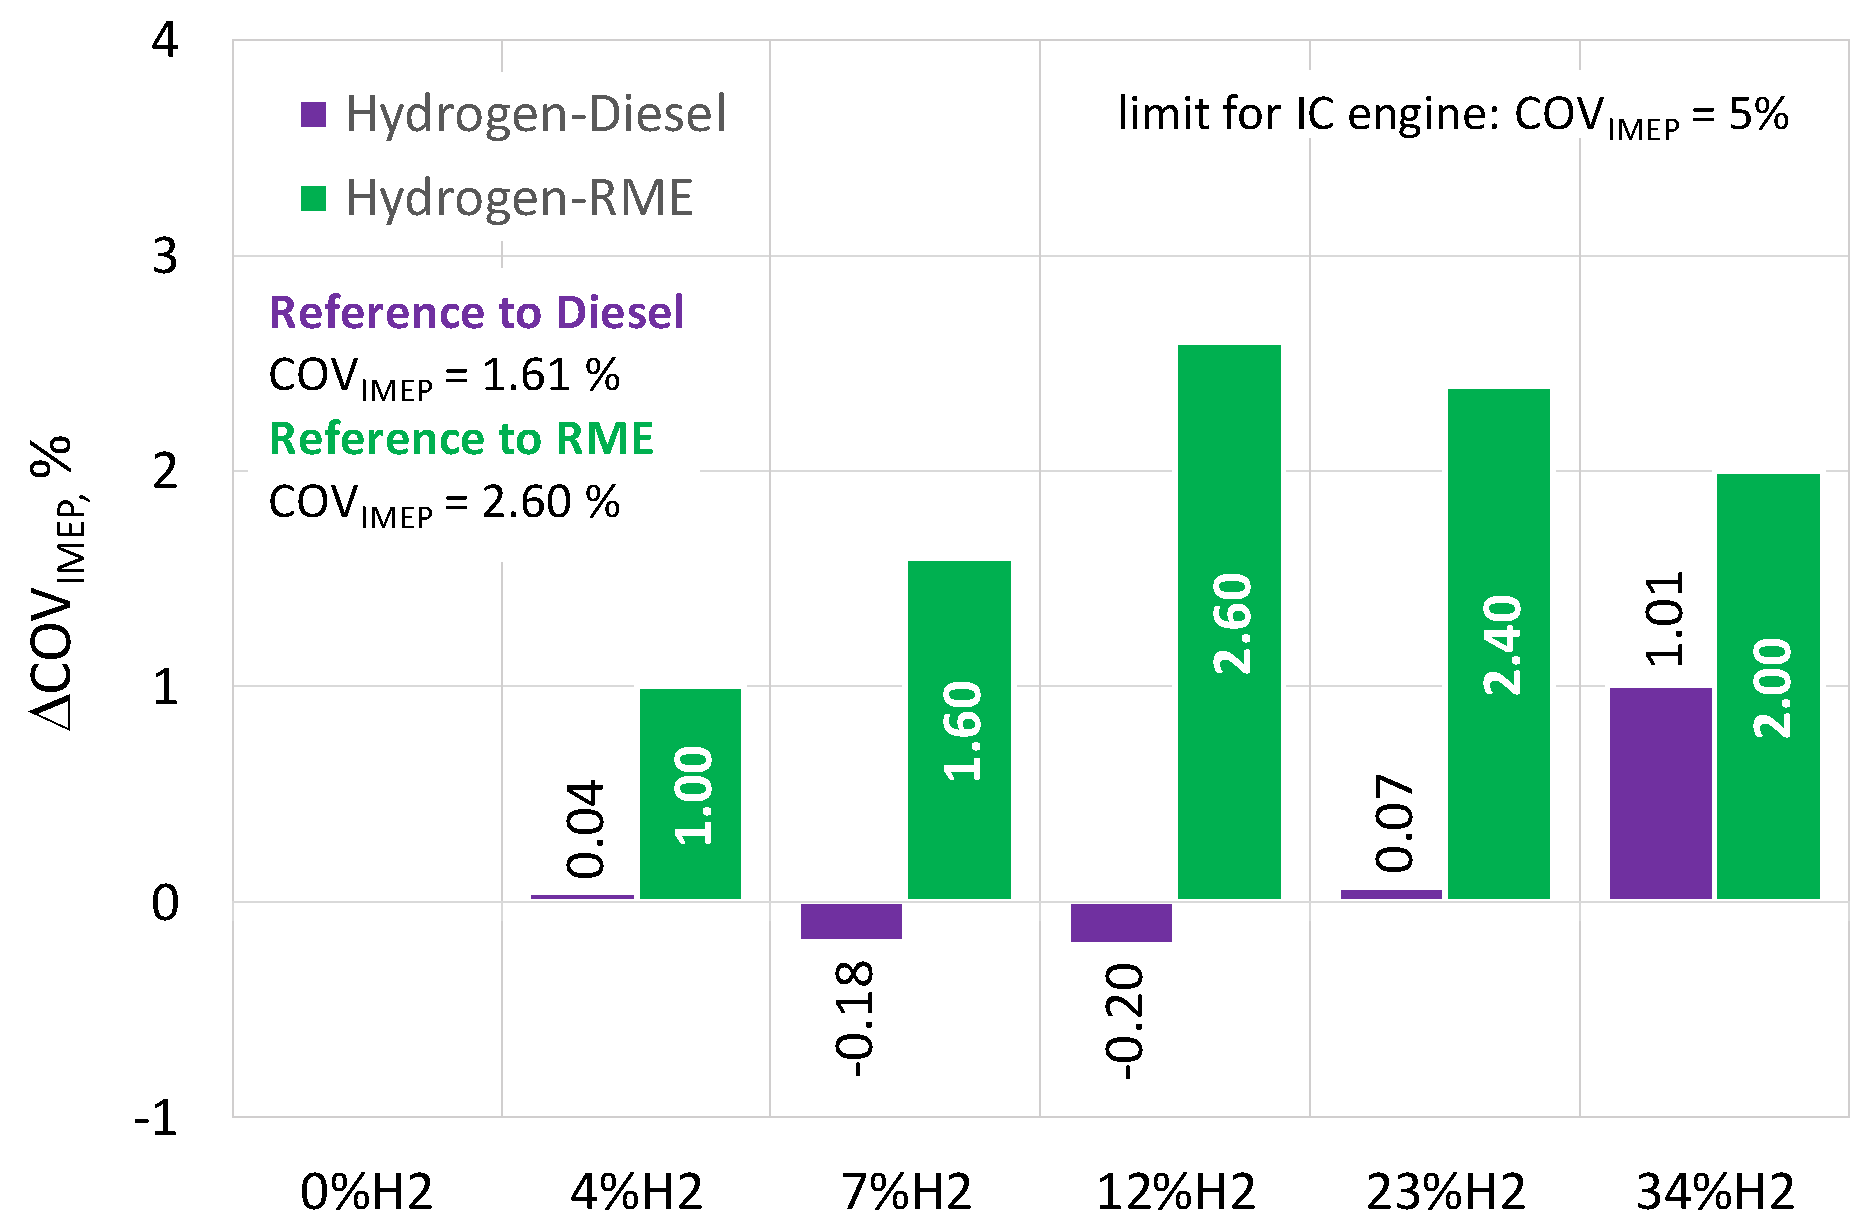Viewport: 1871px width, 1230px height.
Task: Select the 'Reference to RME' heading text
Action: coord(461,439)
